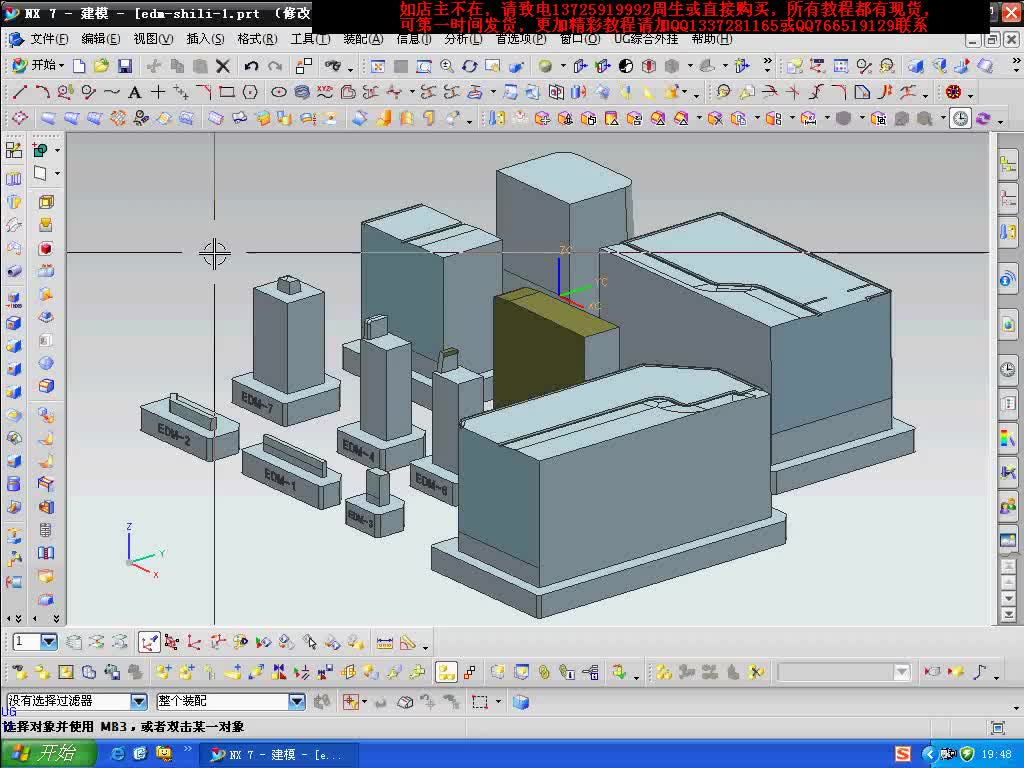This screenshot has width=1024, height=768.
Task: Open the rendering style dropdown arrow
Action: tap(562, 66)
